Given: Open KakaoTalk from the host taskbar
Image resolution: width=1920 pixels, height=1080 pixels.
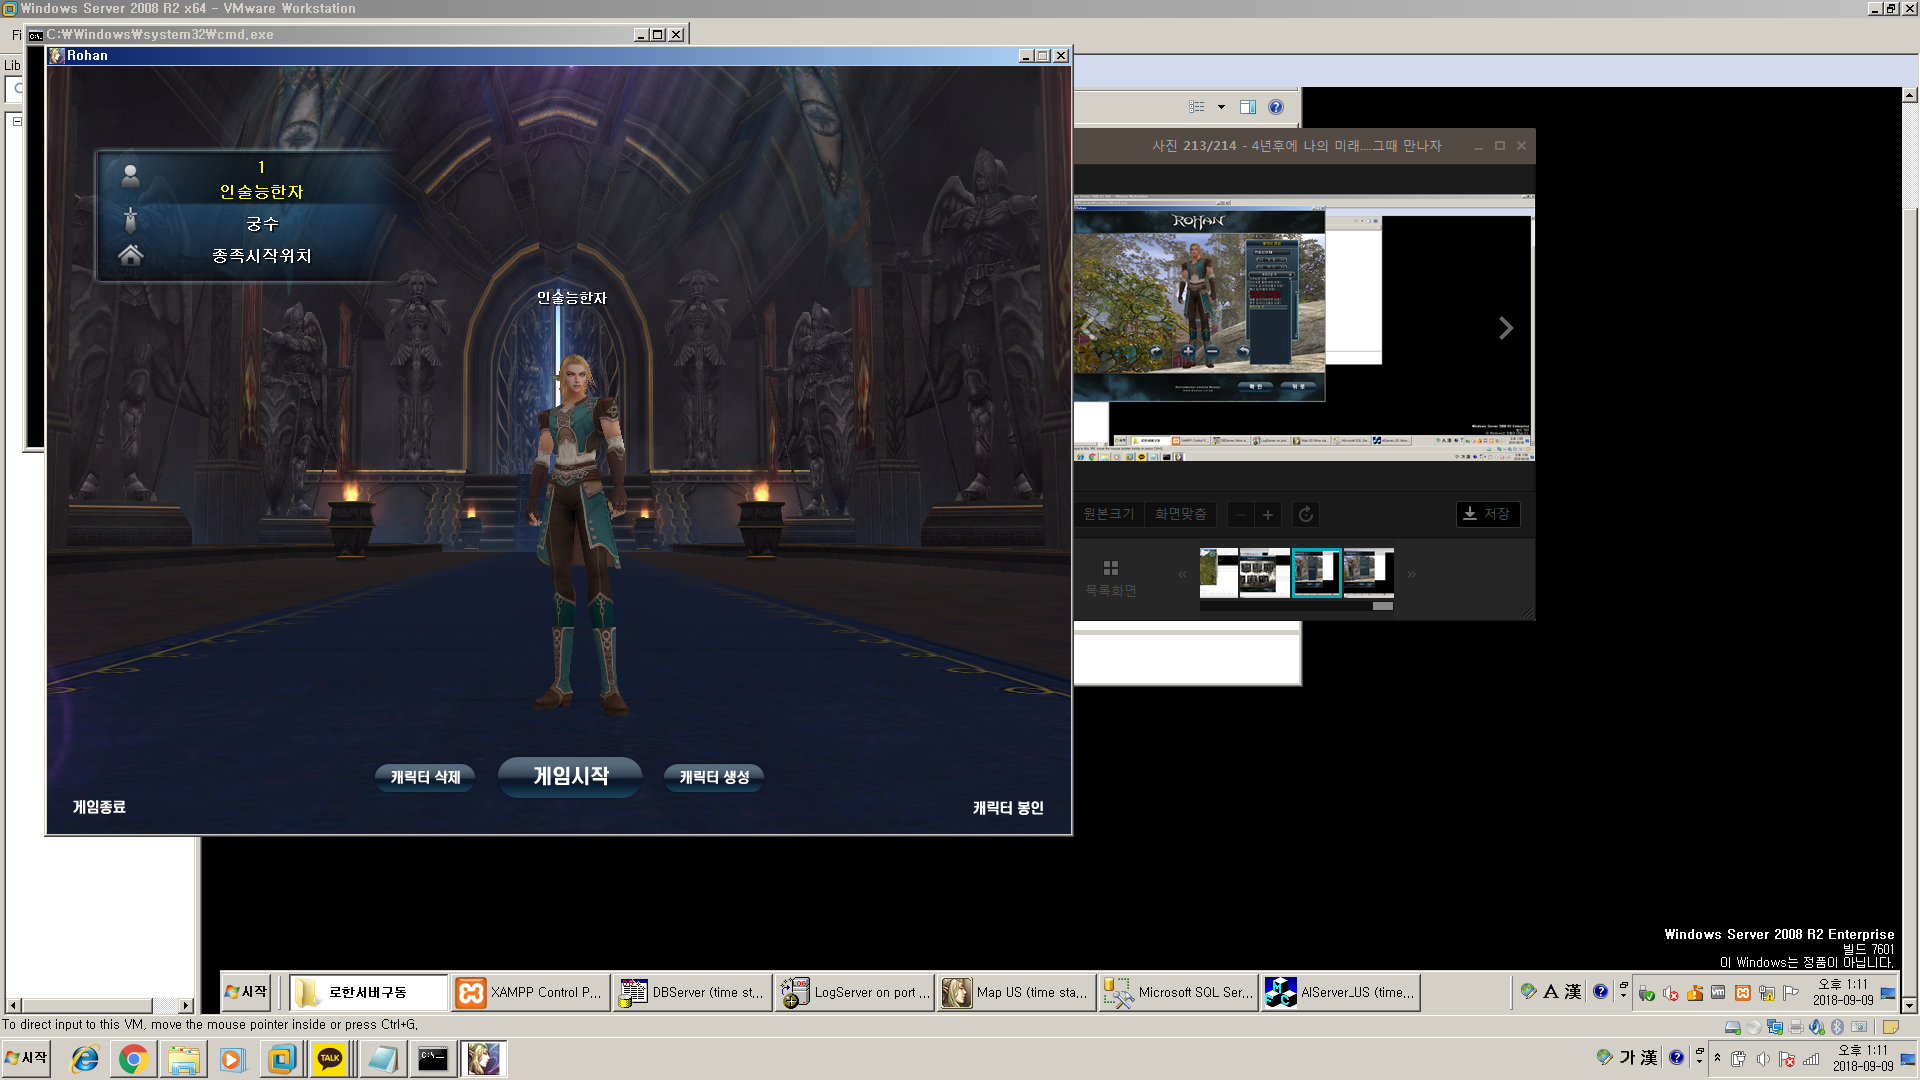Looking at the screenshot, I should (330, 1059).
